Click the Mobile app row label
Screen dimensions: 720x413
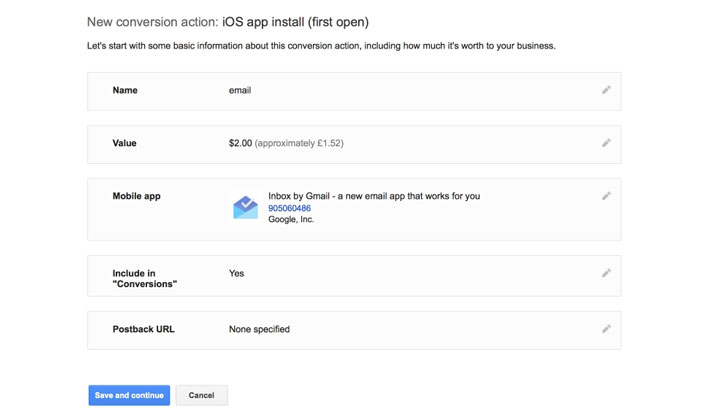click(x=136, y=196)
